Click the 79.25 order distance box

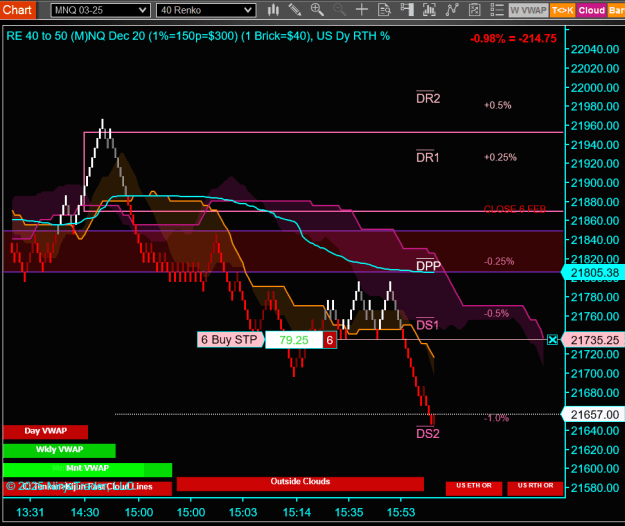(294, 340)
